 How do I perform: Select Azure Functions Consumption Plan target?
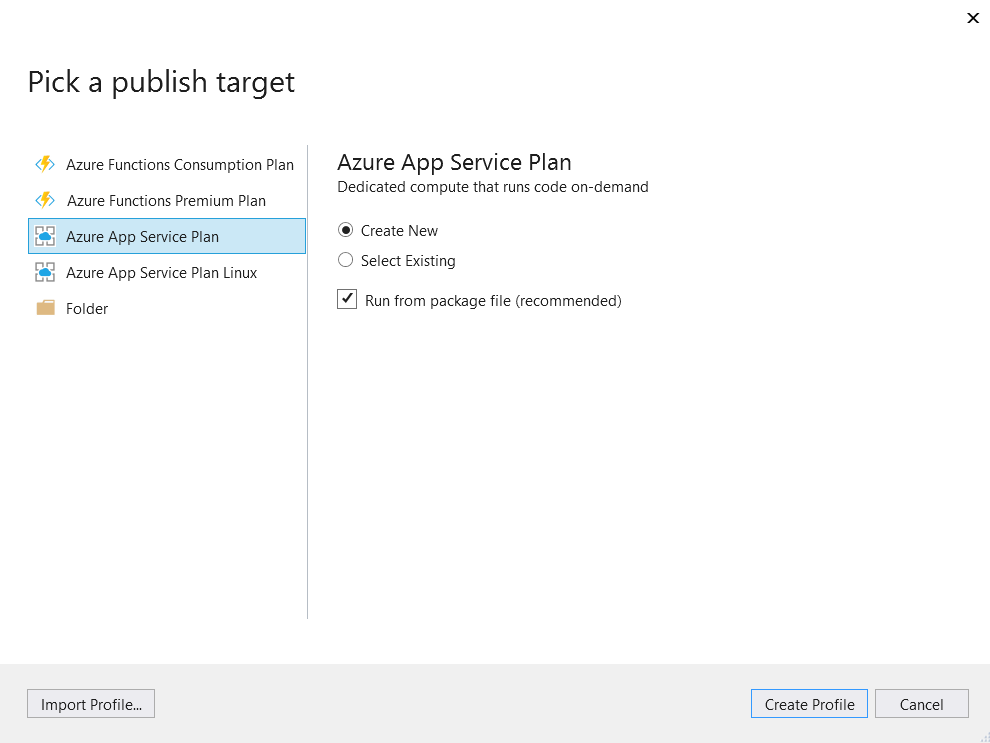coord(167,164)
